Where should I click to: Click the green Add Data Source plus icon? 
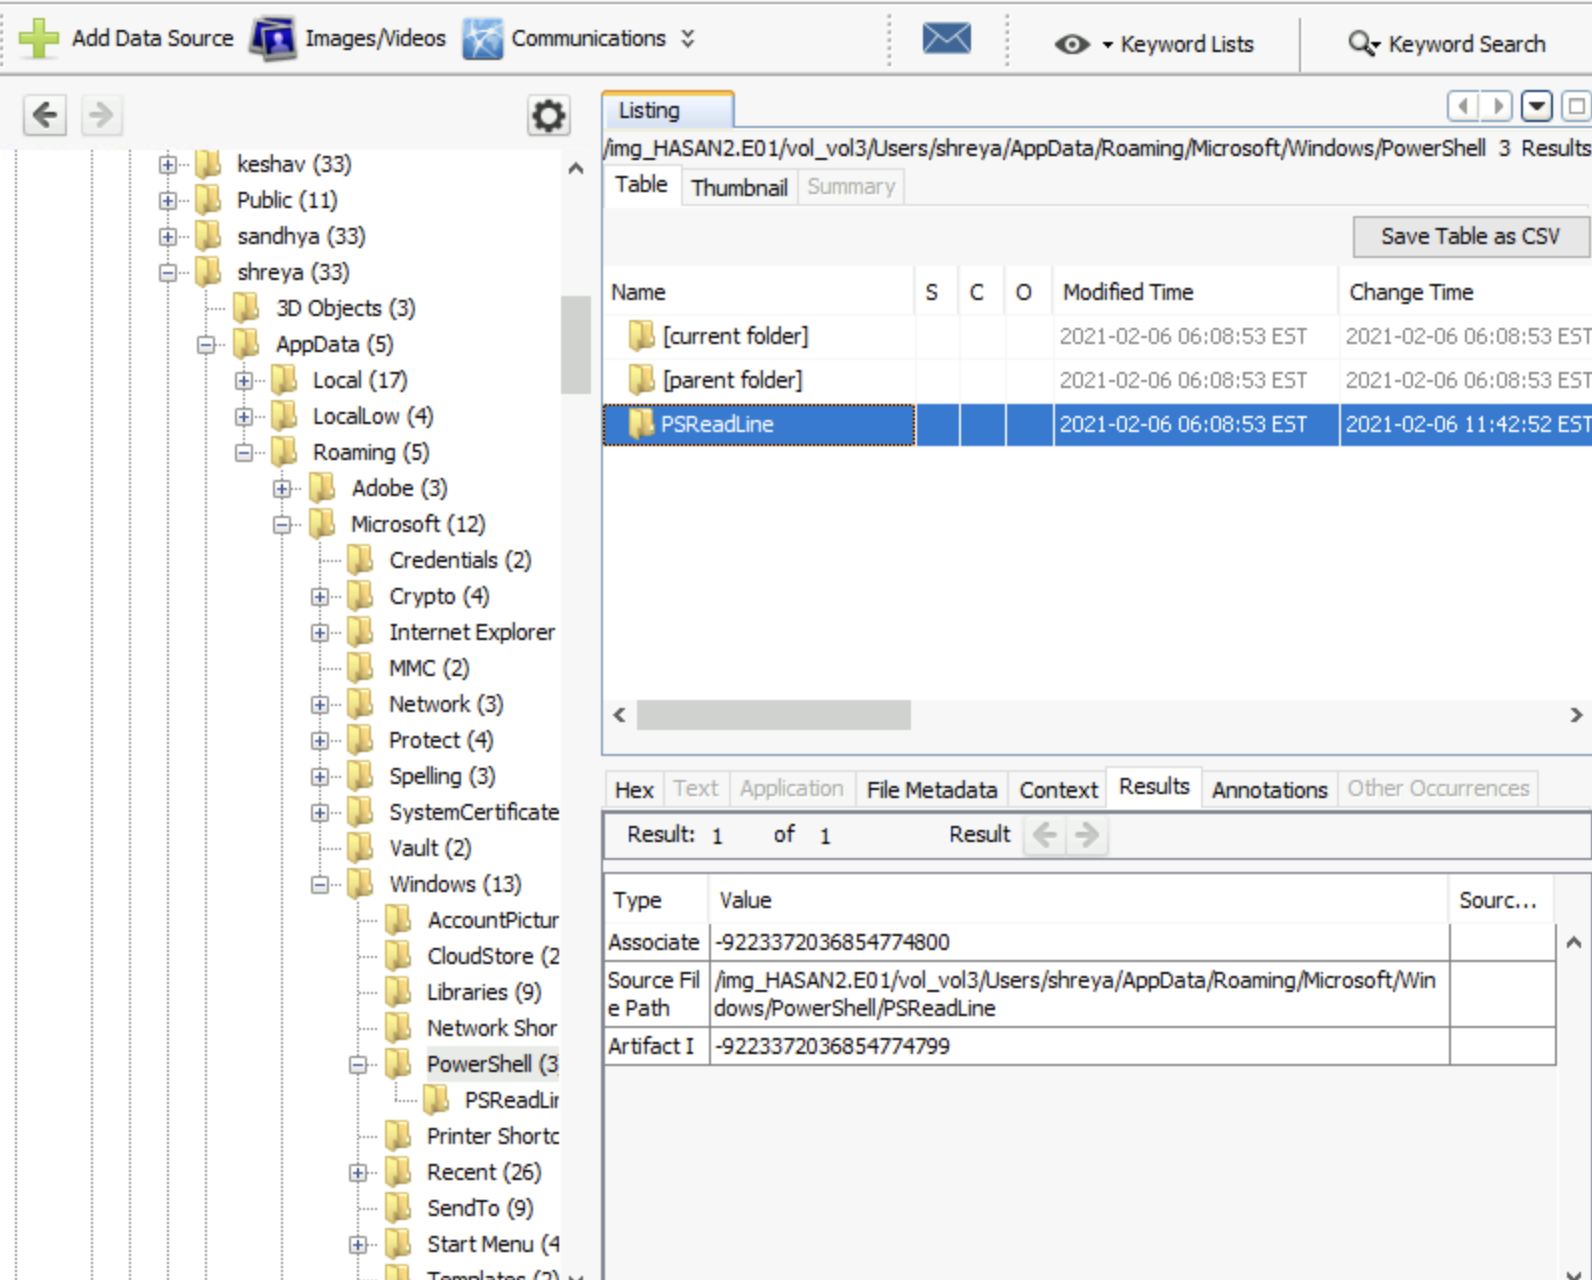coord(39,38)
